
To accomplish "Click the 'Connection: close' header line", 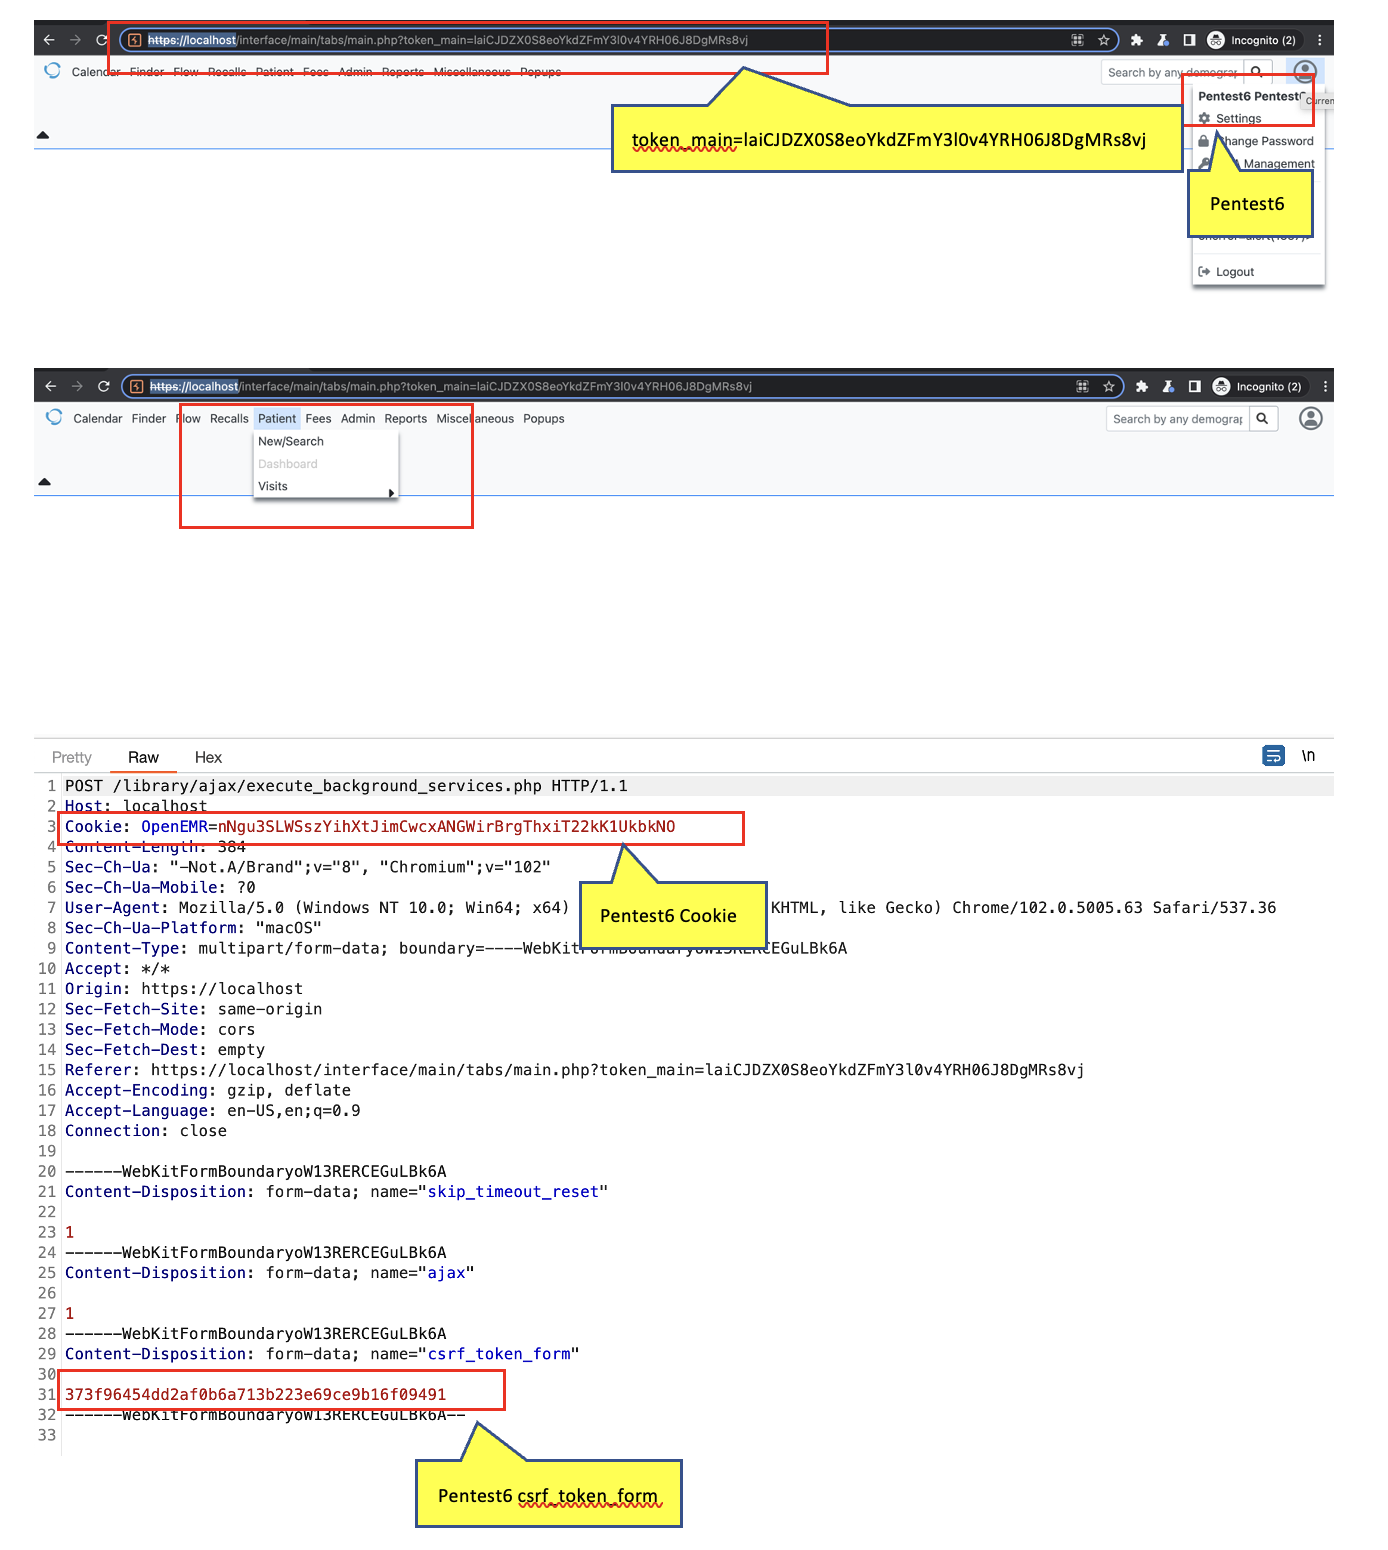I will [x=146, y=1131].
